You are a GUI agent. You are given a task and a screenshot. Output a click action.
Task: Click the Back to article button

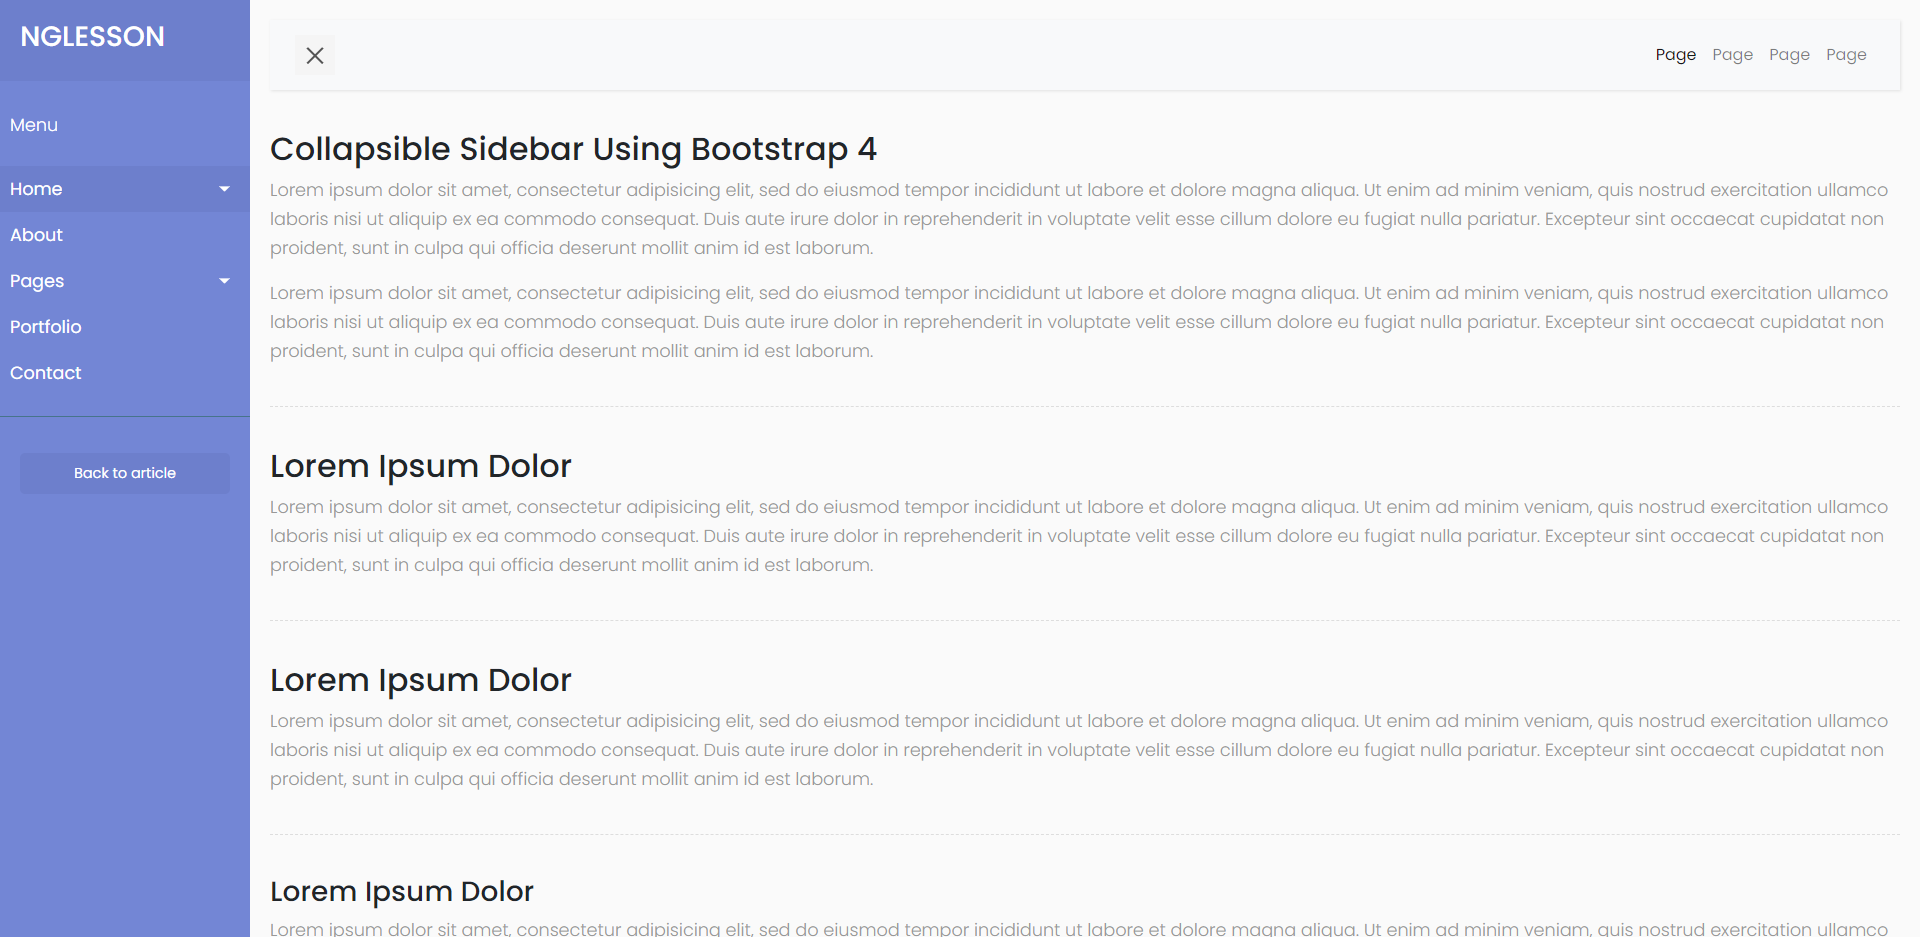(125, 473)
